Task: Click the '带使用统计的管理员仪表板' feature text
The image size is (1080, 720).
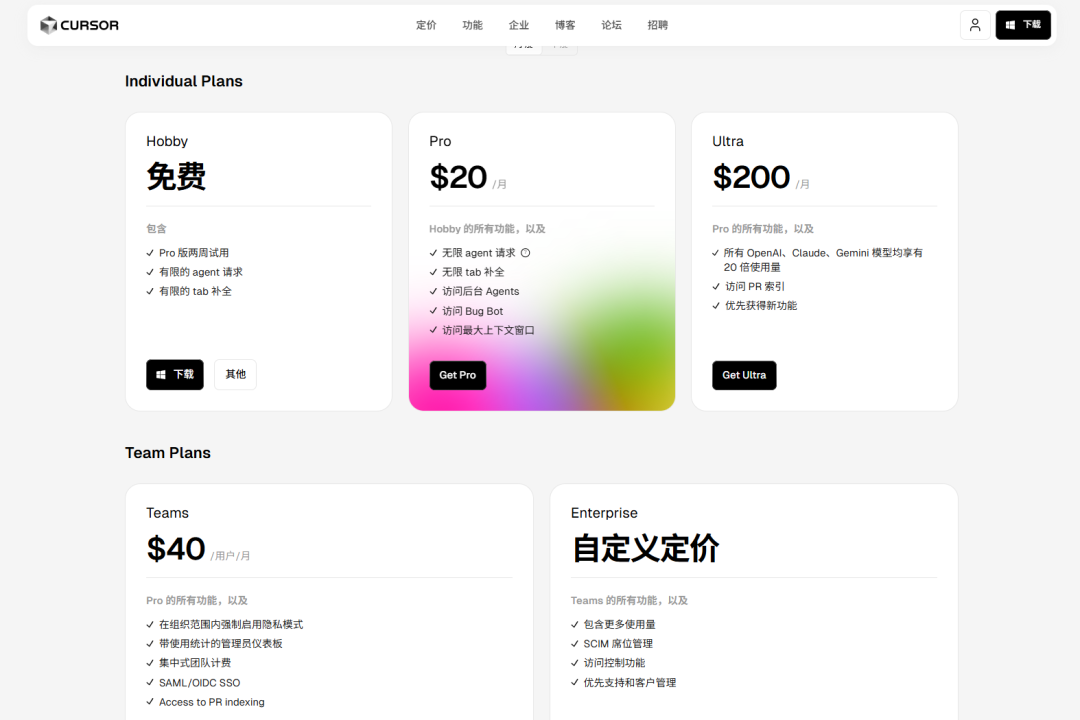Action: pos(220,644)
